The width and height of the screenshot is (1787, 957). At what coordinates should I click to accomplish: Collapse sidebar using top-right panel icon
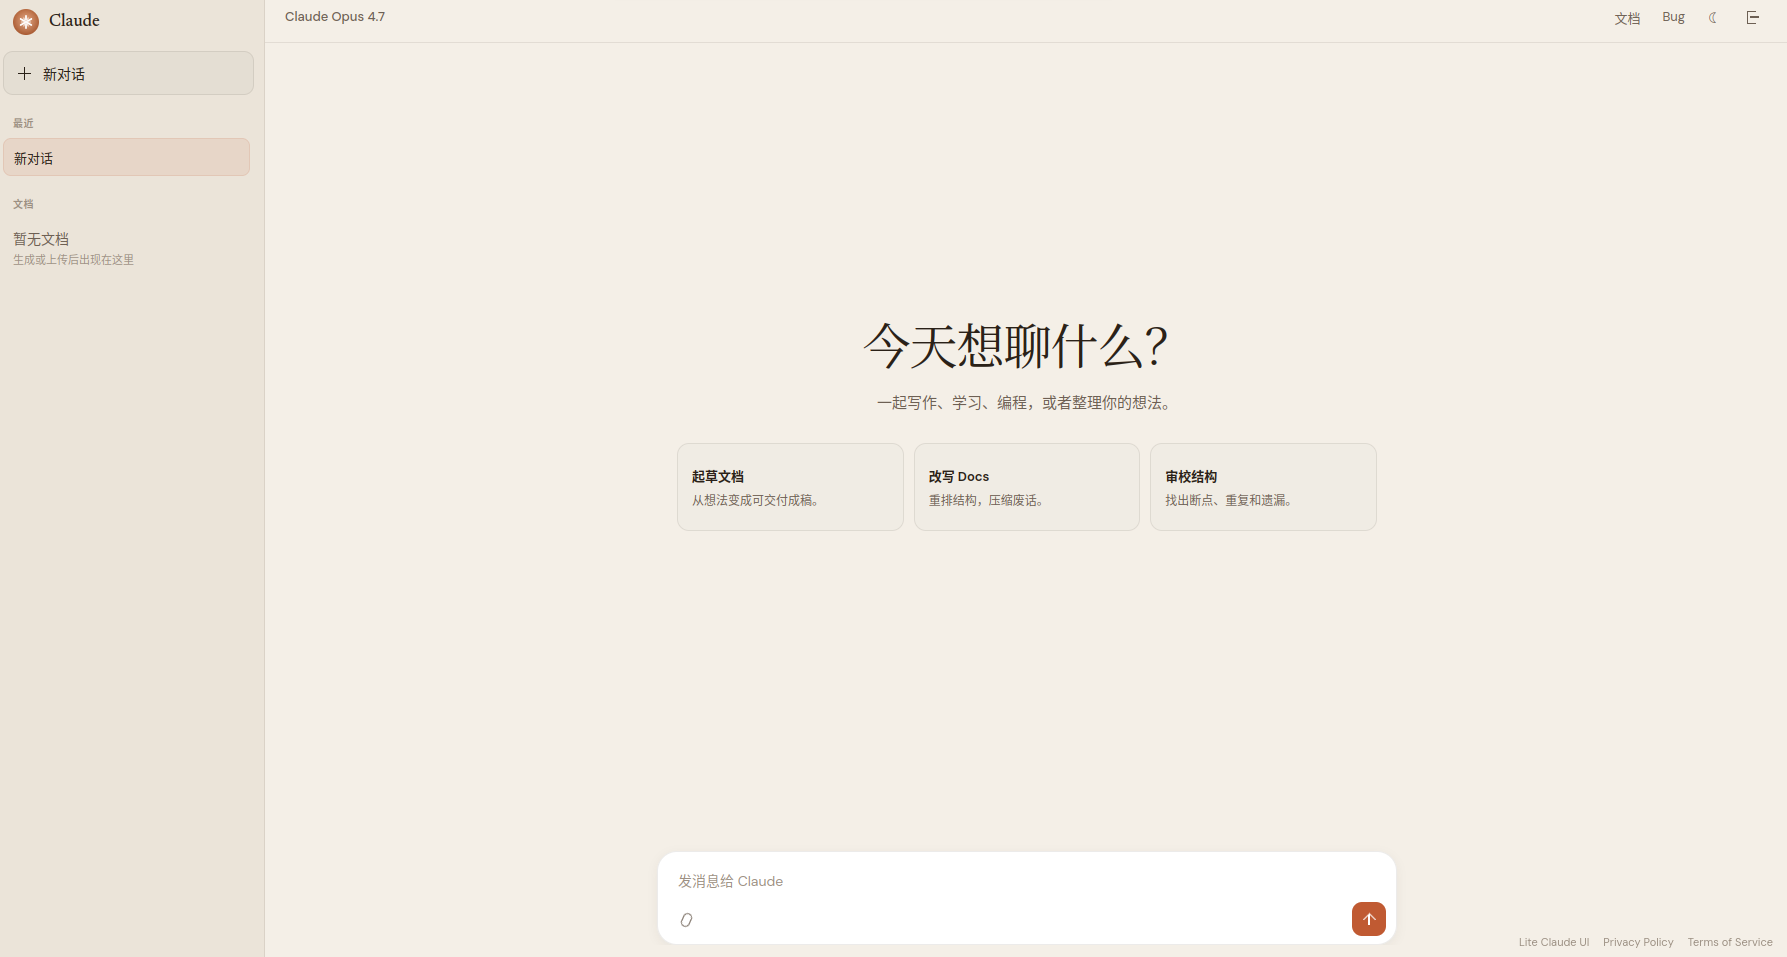[x=1753, y=18]
